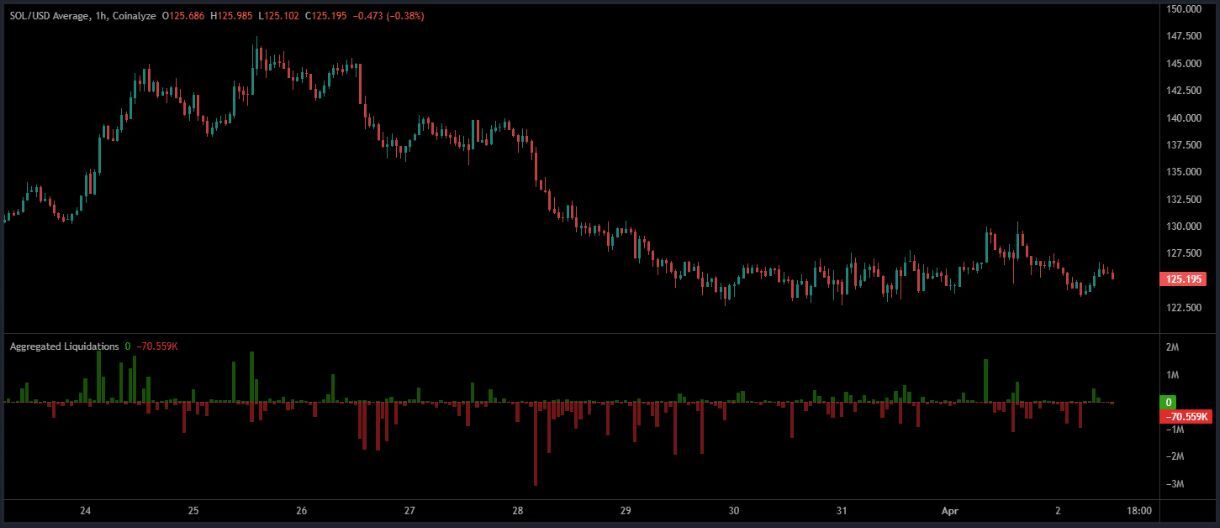Click the 27 date label

tap(409, 511)
